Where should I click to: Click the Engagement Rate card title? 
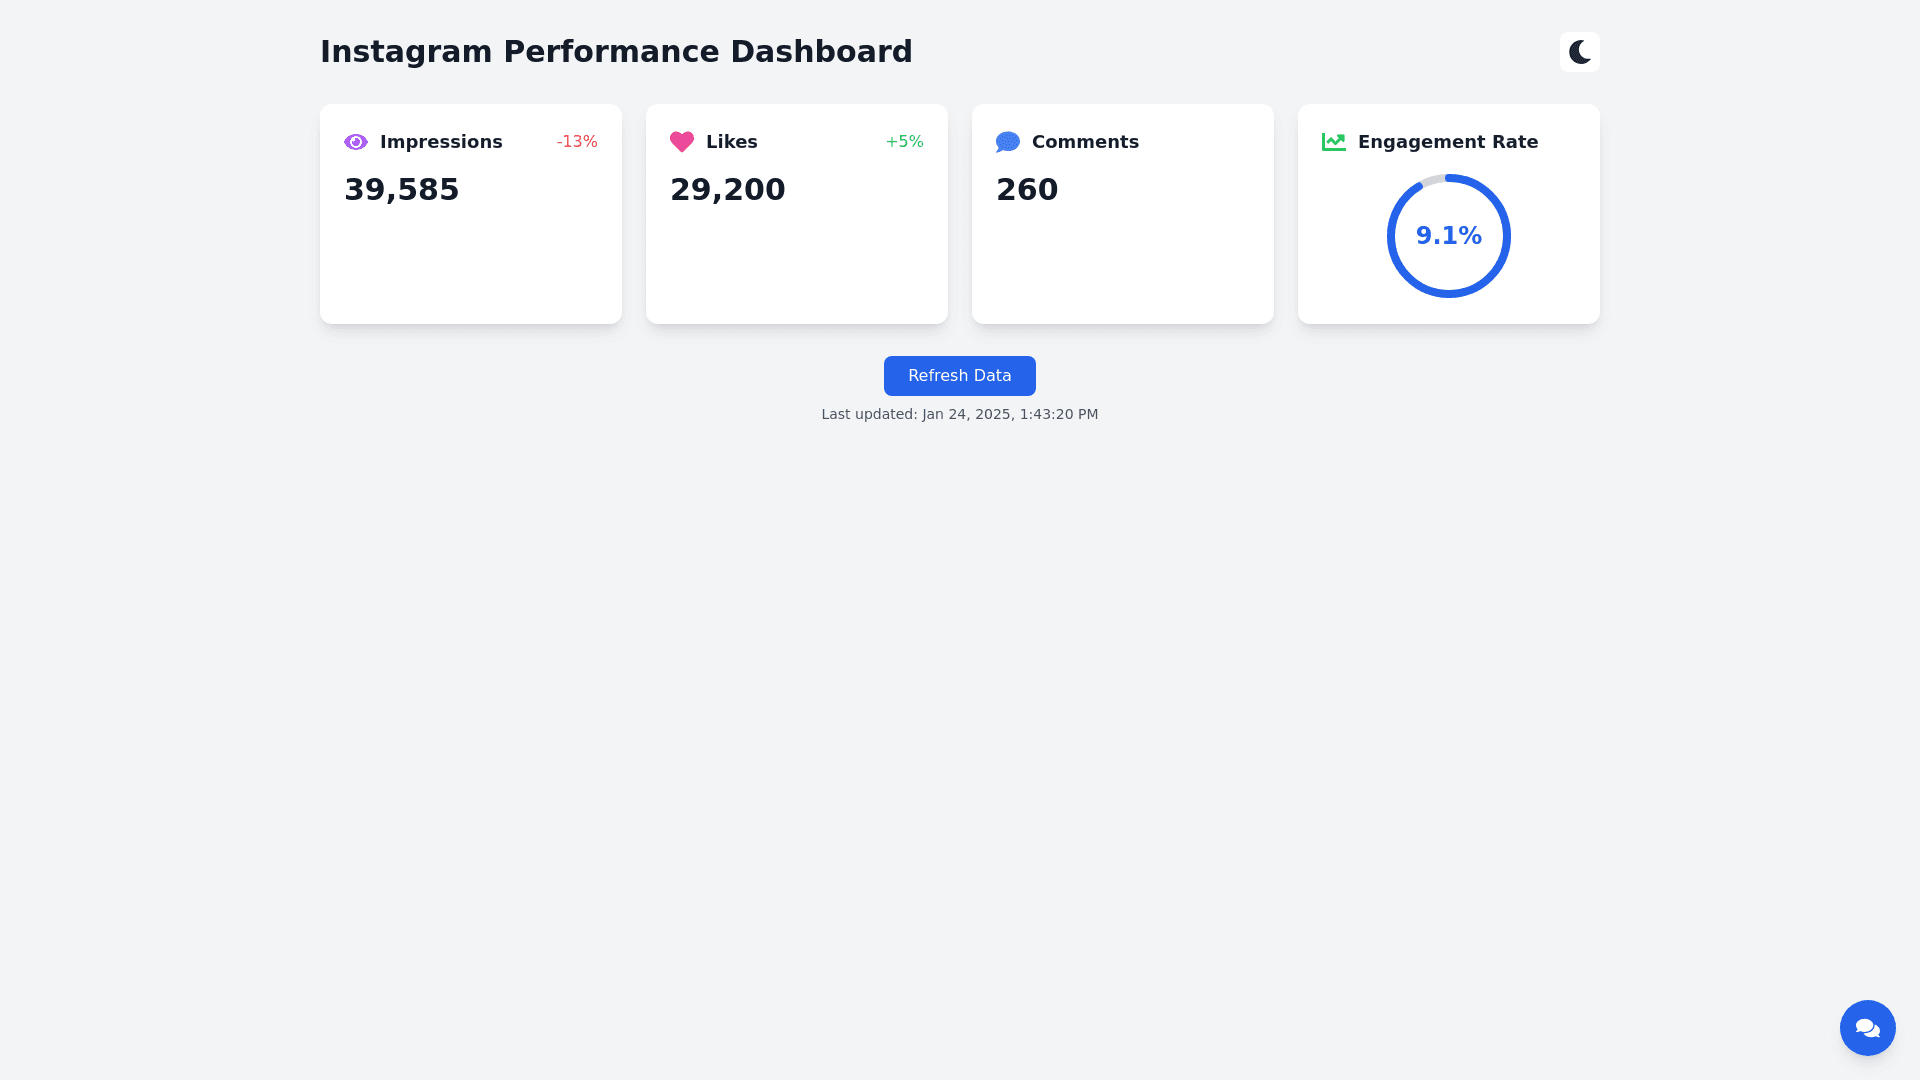(x=1447, y=142)
